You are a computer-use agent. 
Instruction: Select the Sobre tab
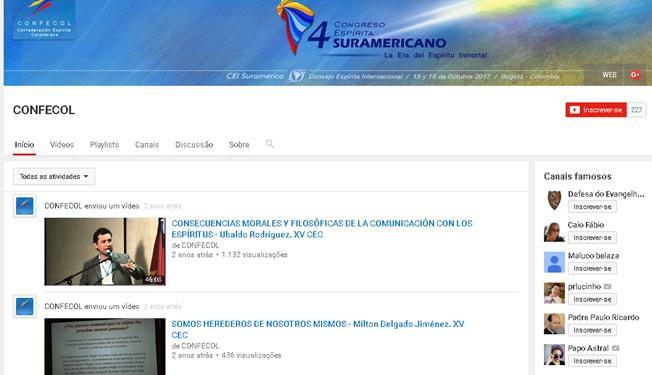[239, 145]
